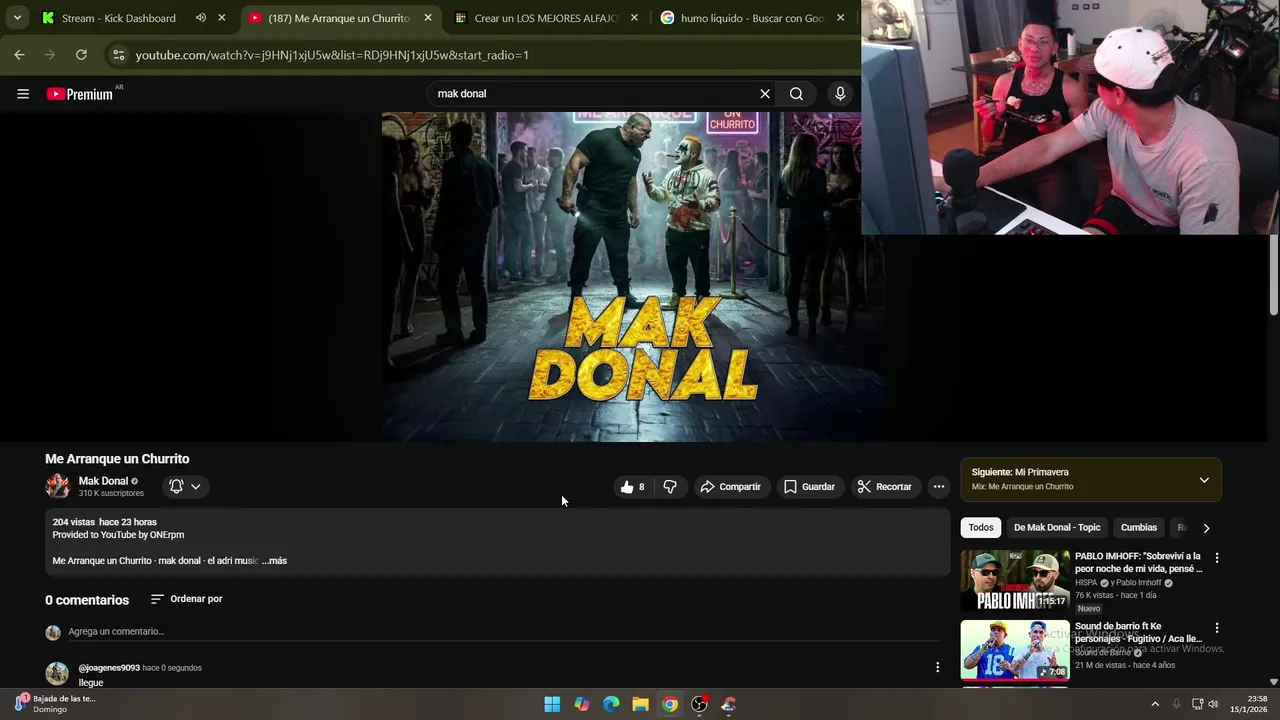This screenshot has width=1280, height=720.
Task: Open volume control in system tray
Action: click(1213, 704)
